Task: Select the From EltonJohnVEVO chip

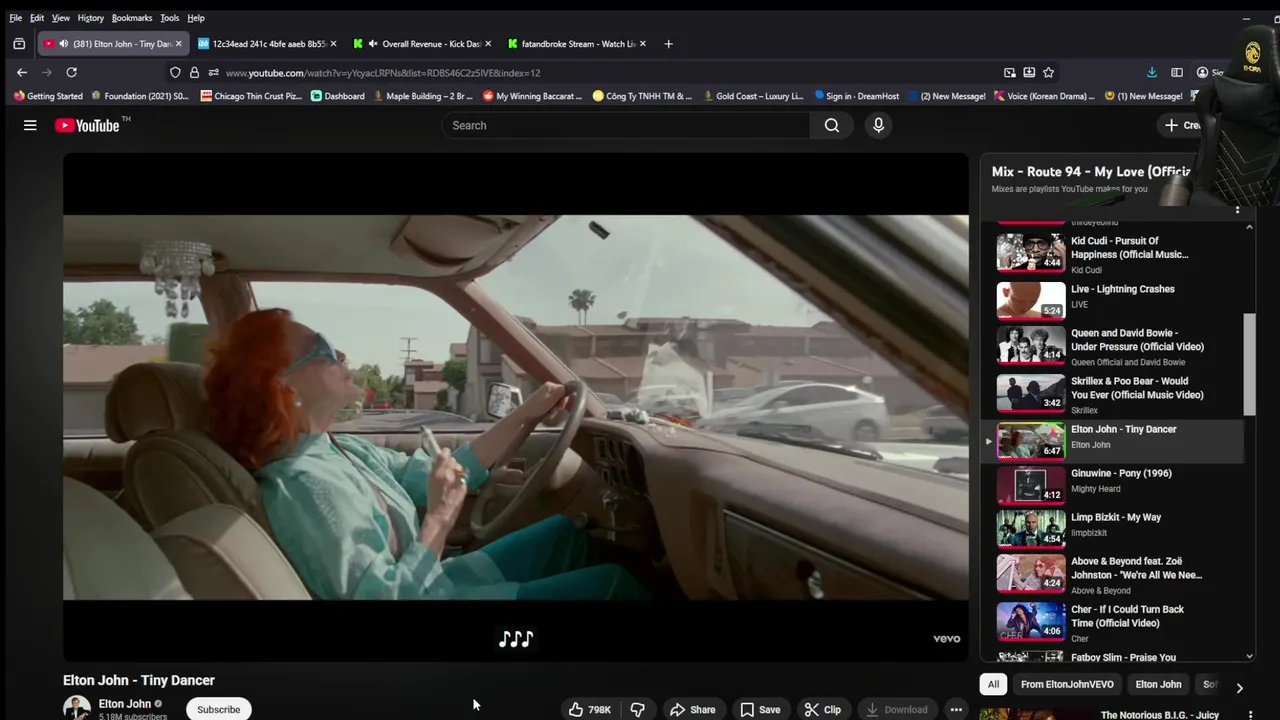Action: tap(1067, 685)
